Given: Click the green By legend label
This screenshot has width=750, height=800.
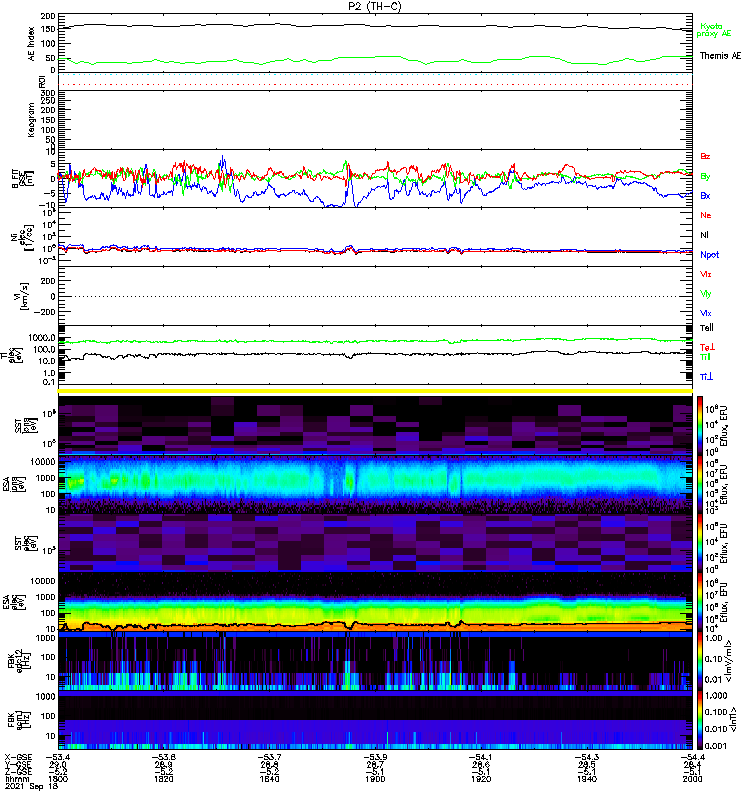Looking at the screenshot, I should tap(705, 177).
